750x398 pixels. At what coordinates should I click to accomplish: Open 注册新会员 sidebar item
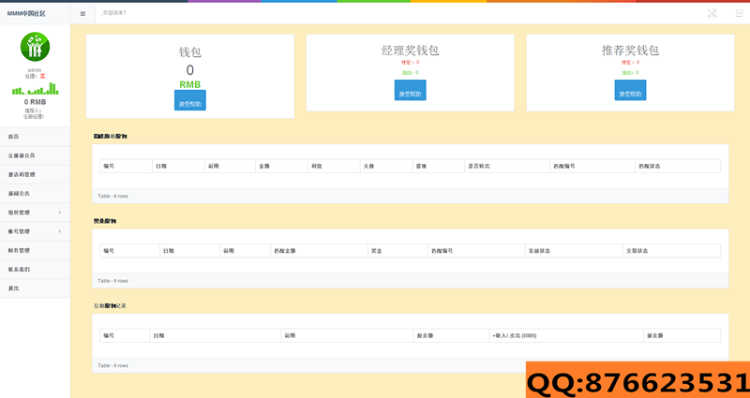pos(35,156)
